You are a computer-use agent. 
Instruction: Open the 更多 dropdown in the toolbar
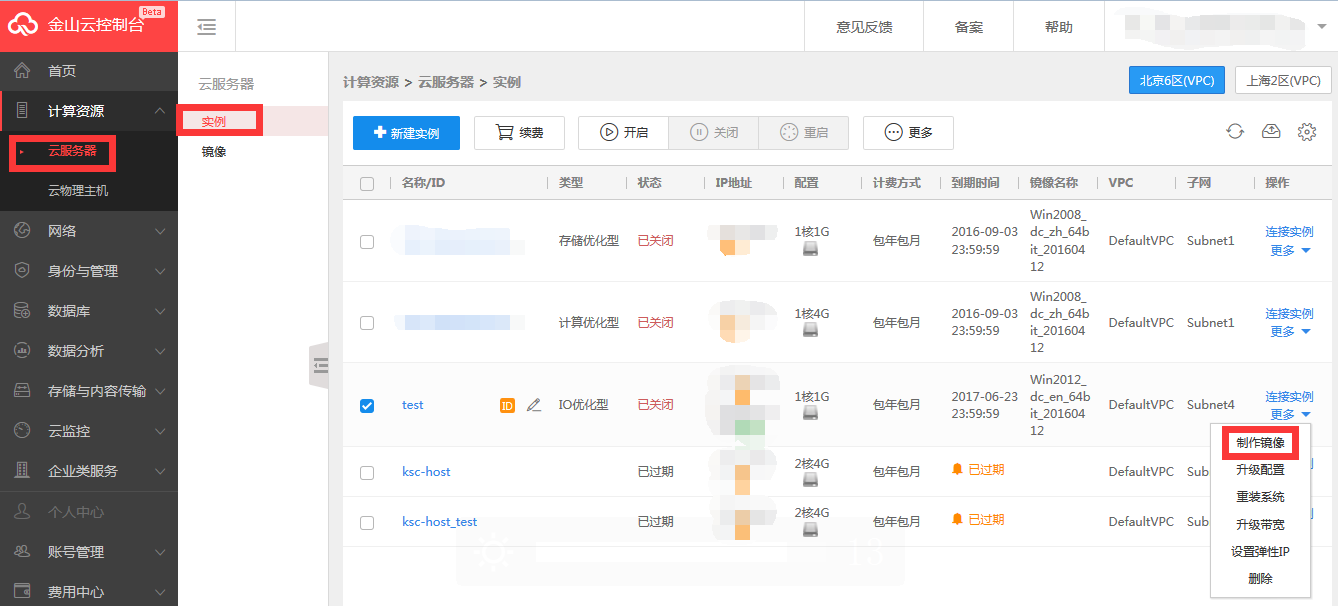[908, 133]
